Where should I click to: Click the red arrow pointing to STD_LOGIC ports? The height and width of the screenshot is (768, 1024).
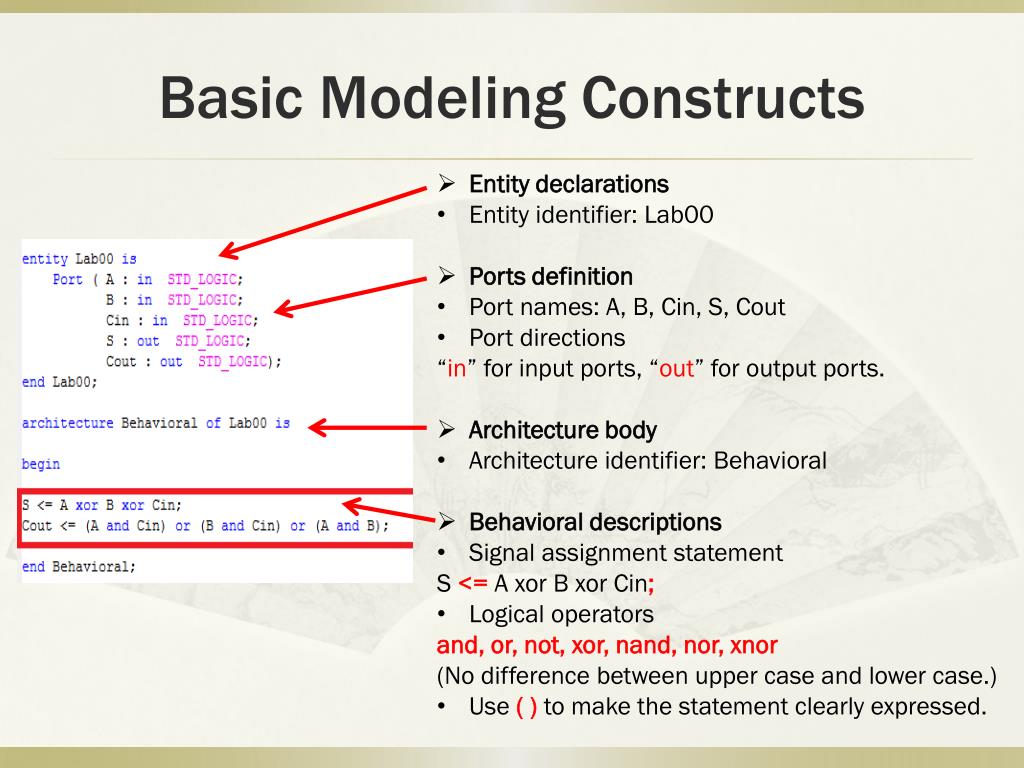point(350,298)
